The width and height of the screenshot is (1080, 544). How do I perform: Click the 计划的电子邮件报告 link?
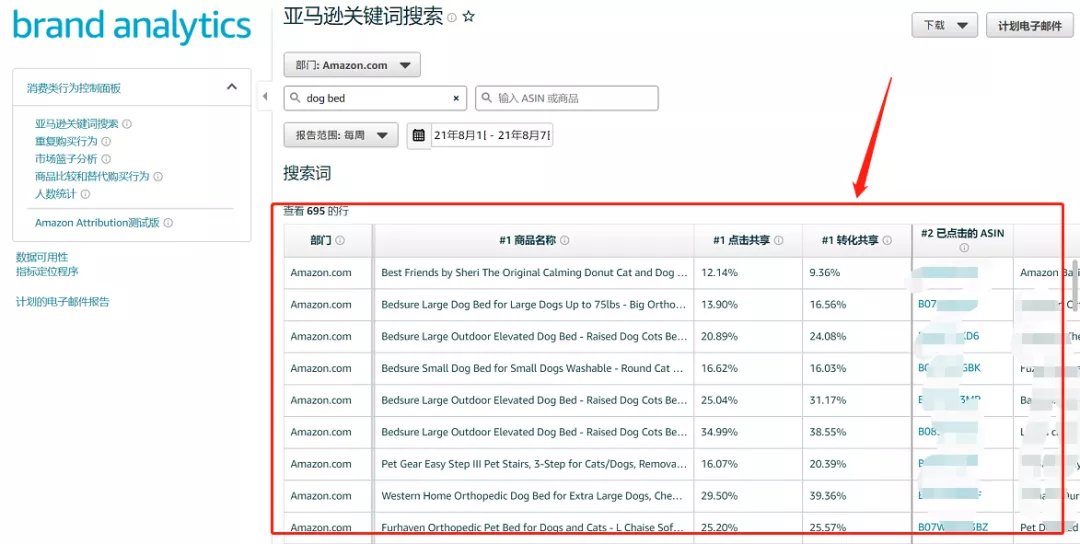click(x=63, y=302)
